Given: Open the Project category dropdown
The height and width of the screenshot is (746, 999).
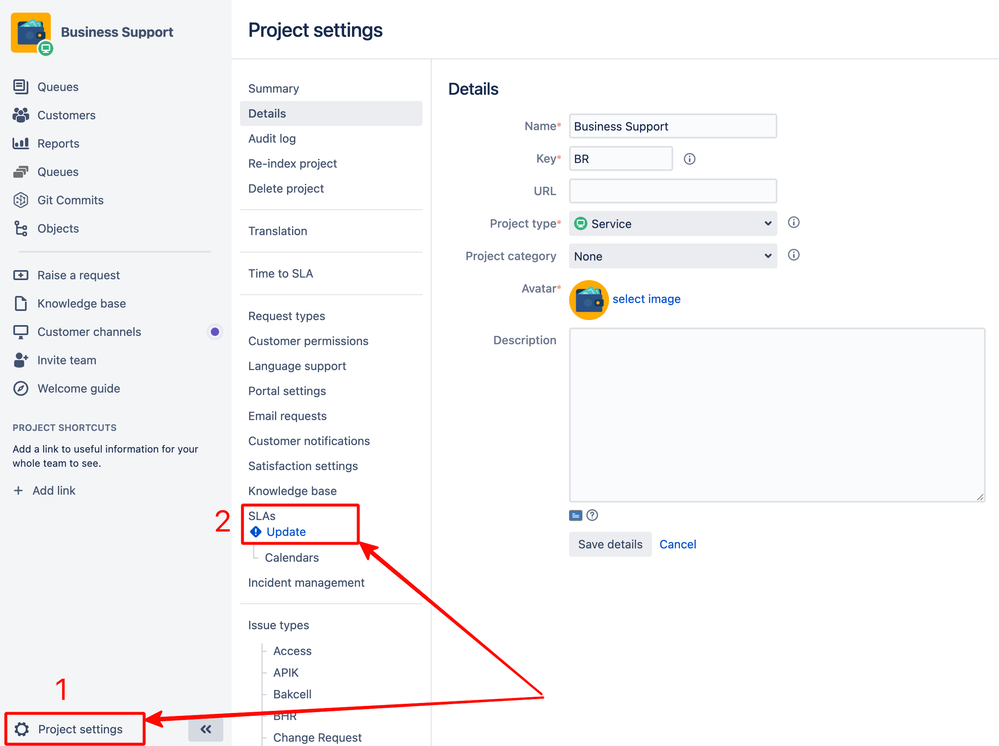Looking at the screenshot, I should tap(673, 256).
